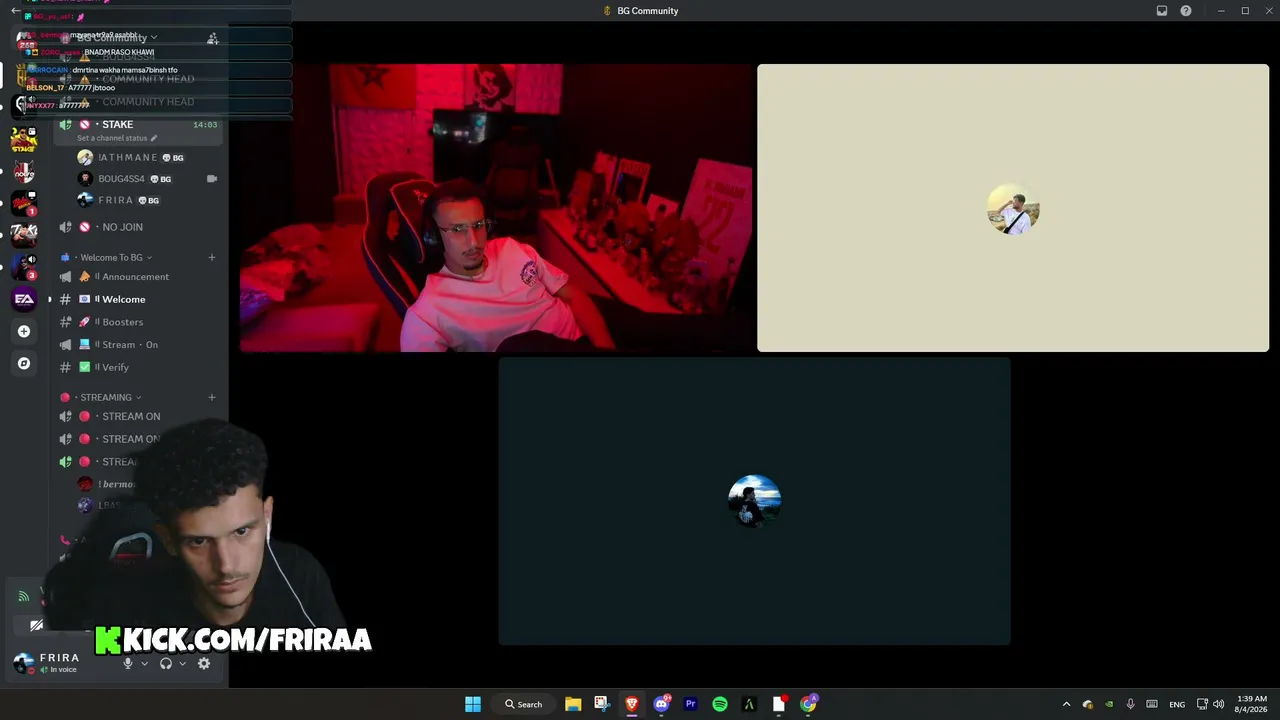Join the NO JOIN voice channel

(x=139, y=227)
